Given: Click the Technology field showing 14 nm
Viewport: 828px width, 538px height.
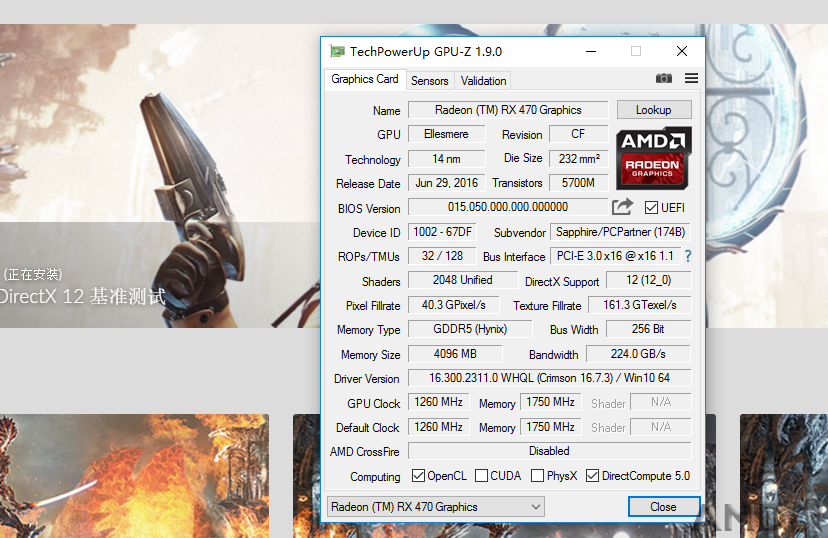Looking at the screenshot, I should [x=446, y=159].
